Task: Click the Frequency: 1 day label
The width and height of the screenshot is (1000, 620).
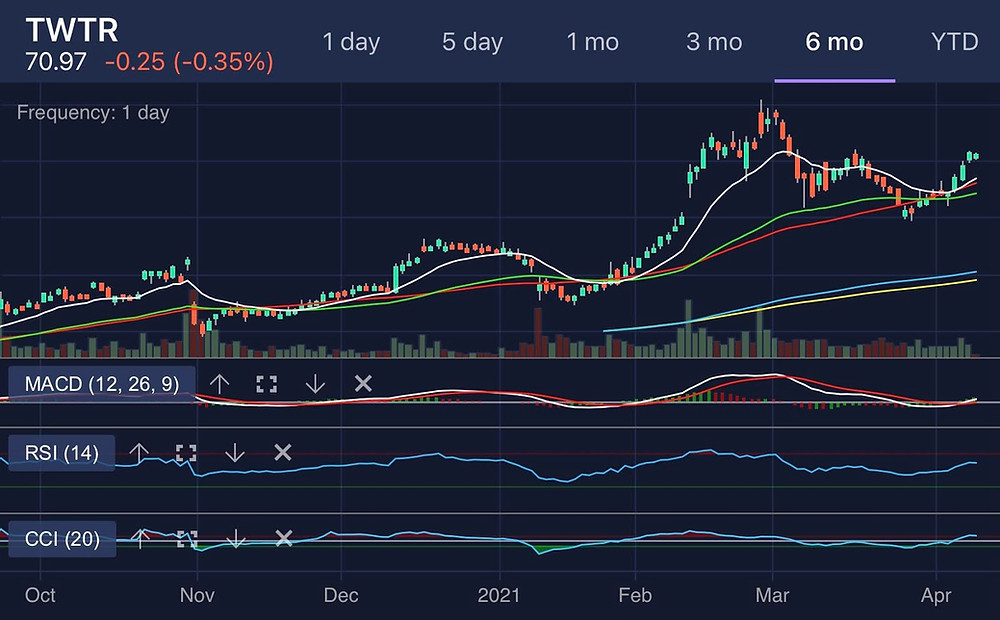Action: (93, 113)
